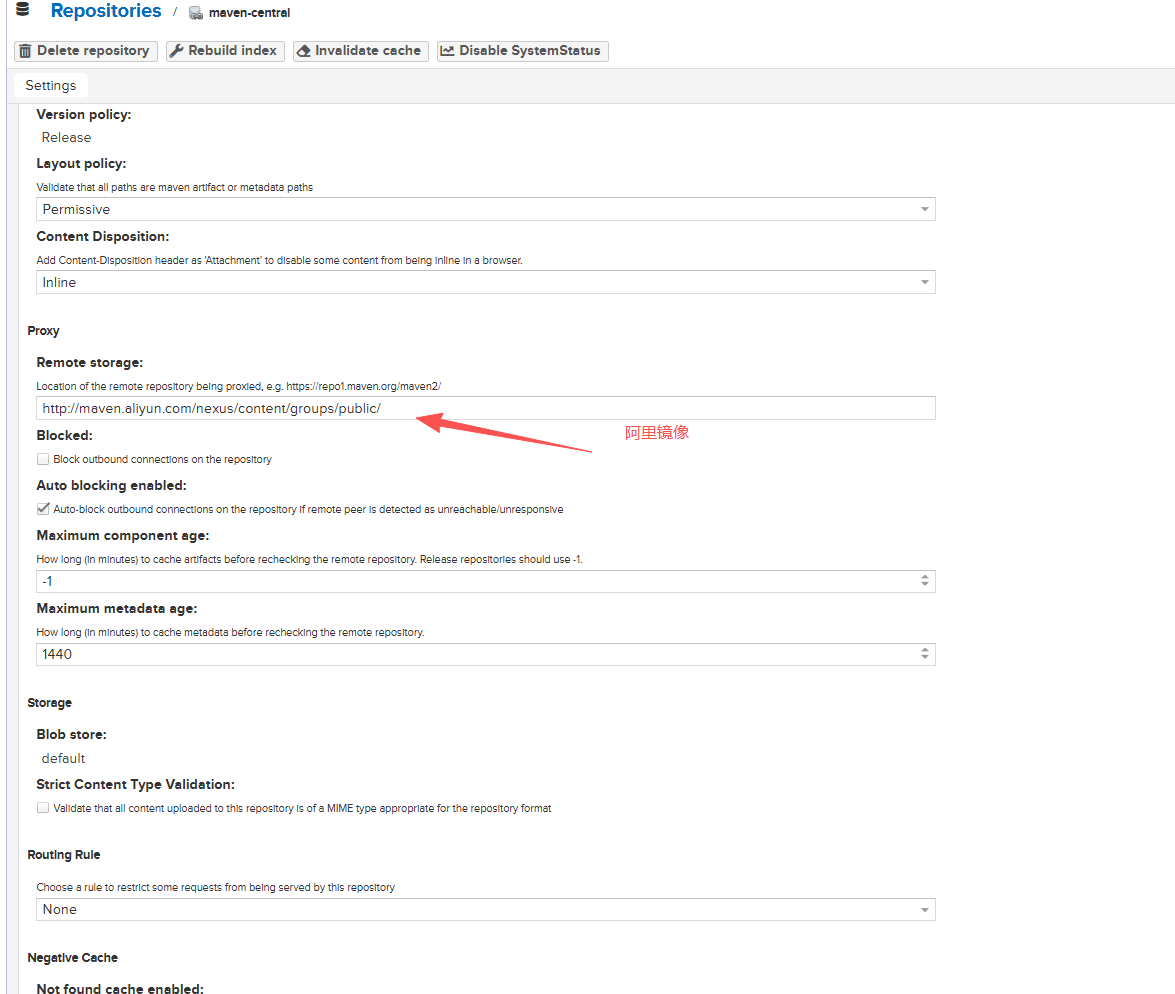Click the maven-central breadcrumb text
The image size is (1175, 994).
250,13
